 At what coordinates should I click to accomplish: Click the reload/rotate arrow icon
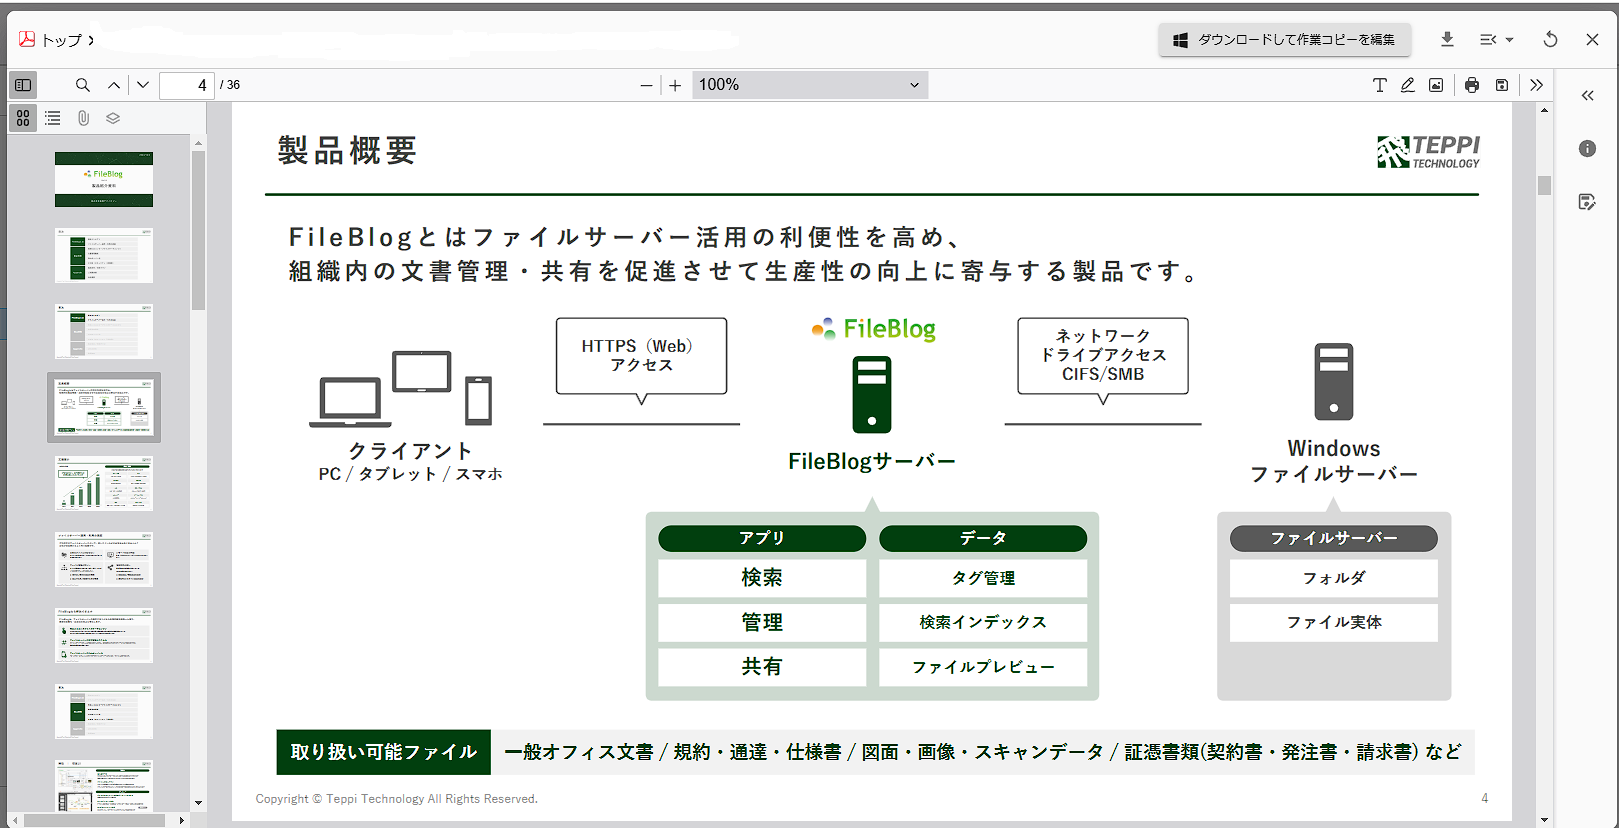click(x=1550, y=39)
